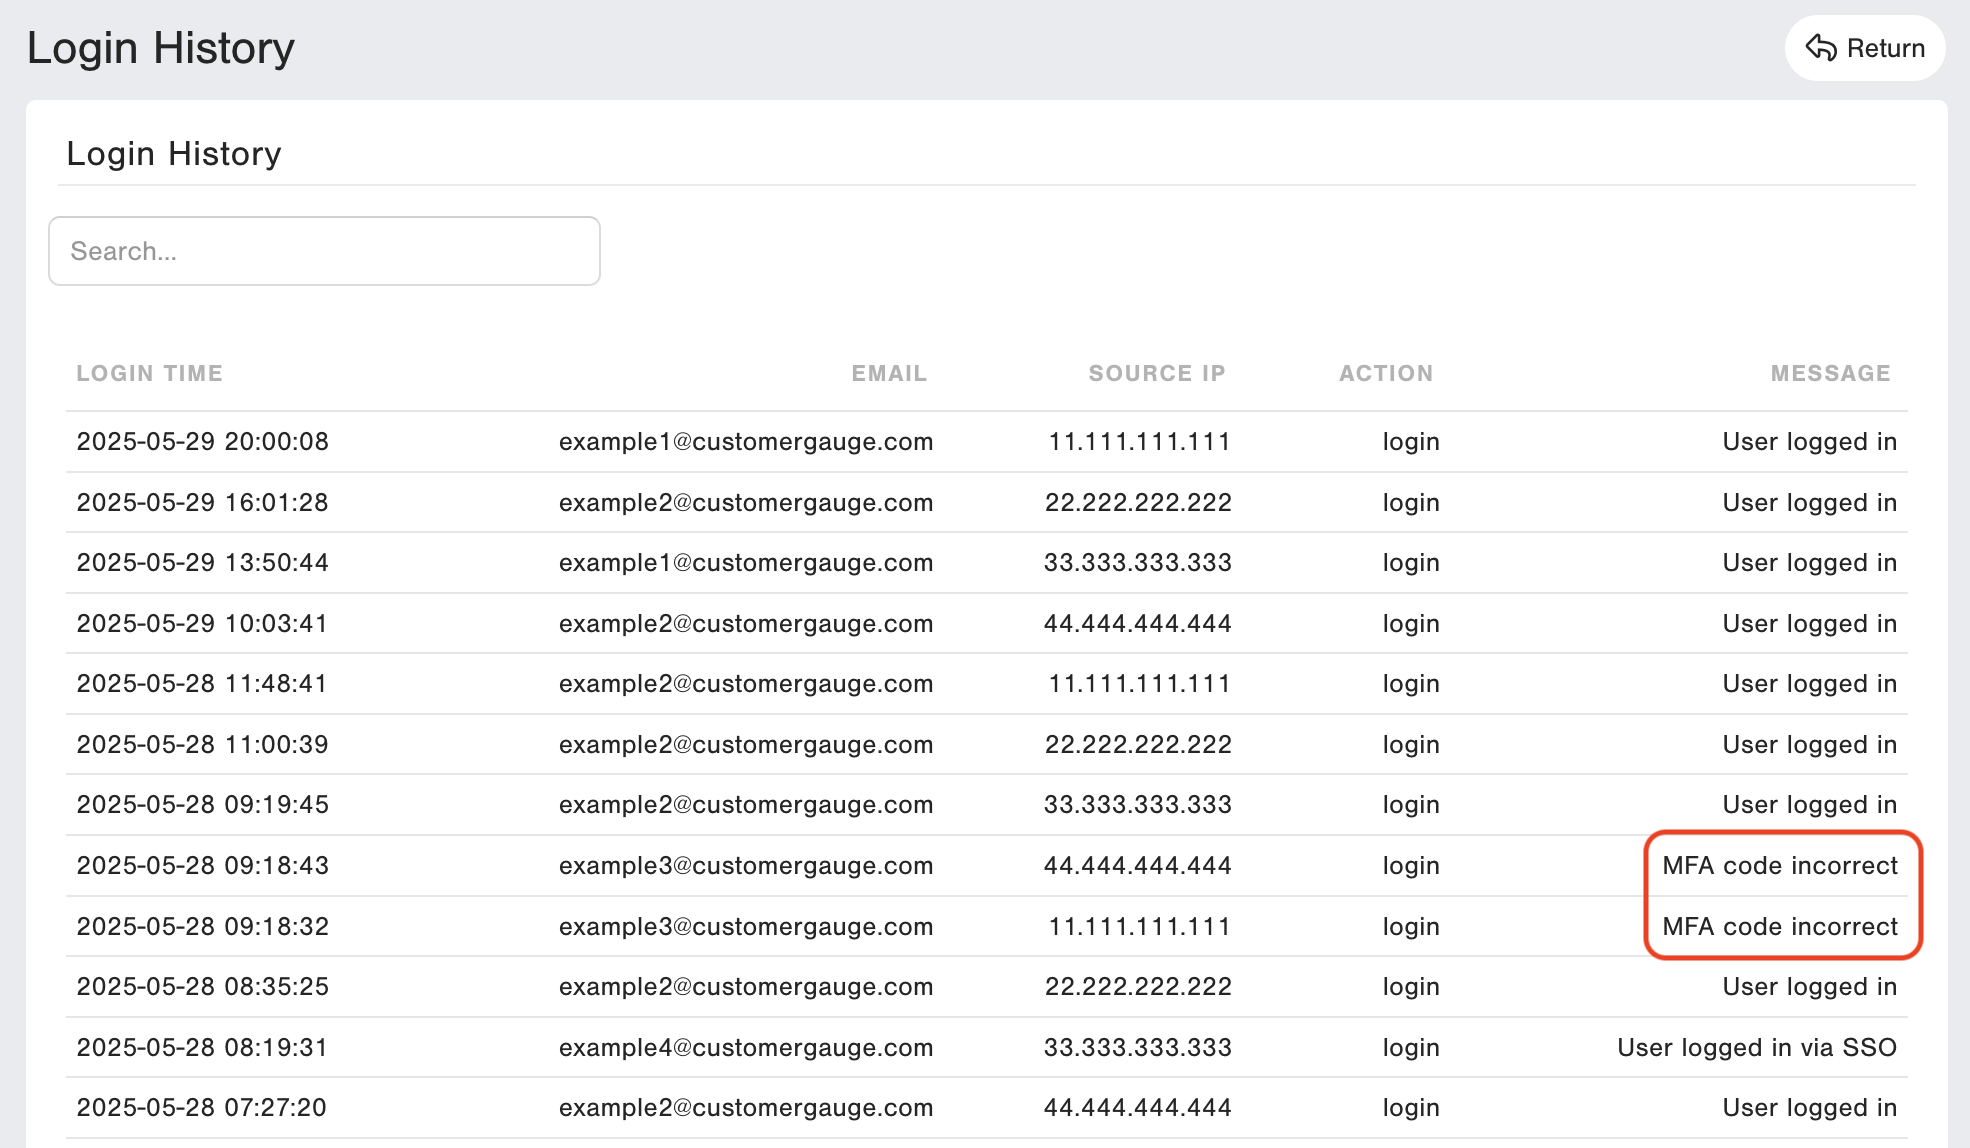This screenshot has height=1148, width=1970.
Task: Focus the Search input field
Action: [x=324, y=251]
